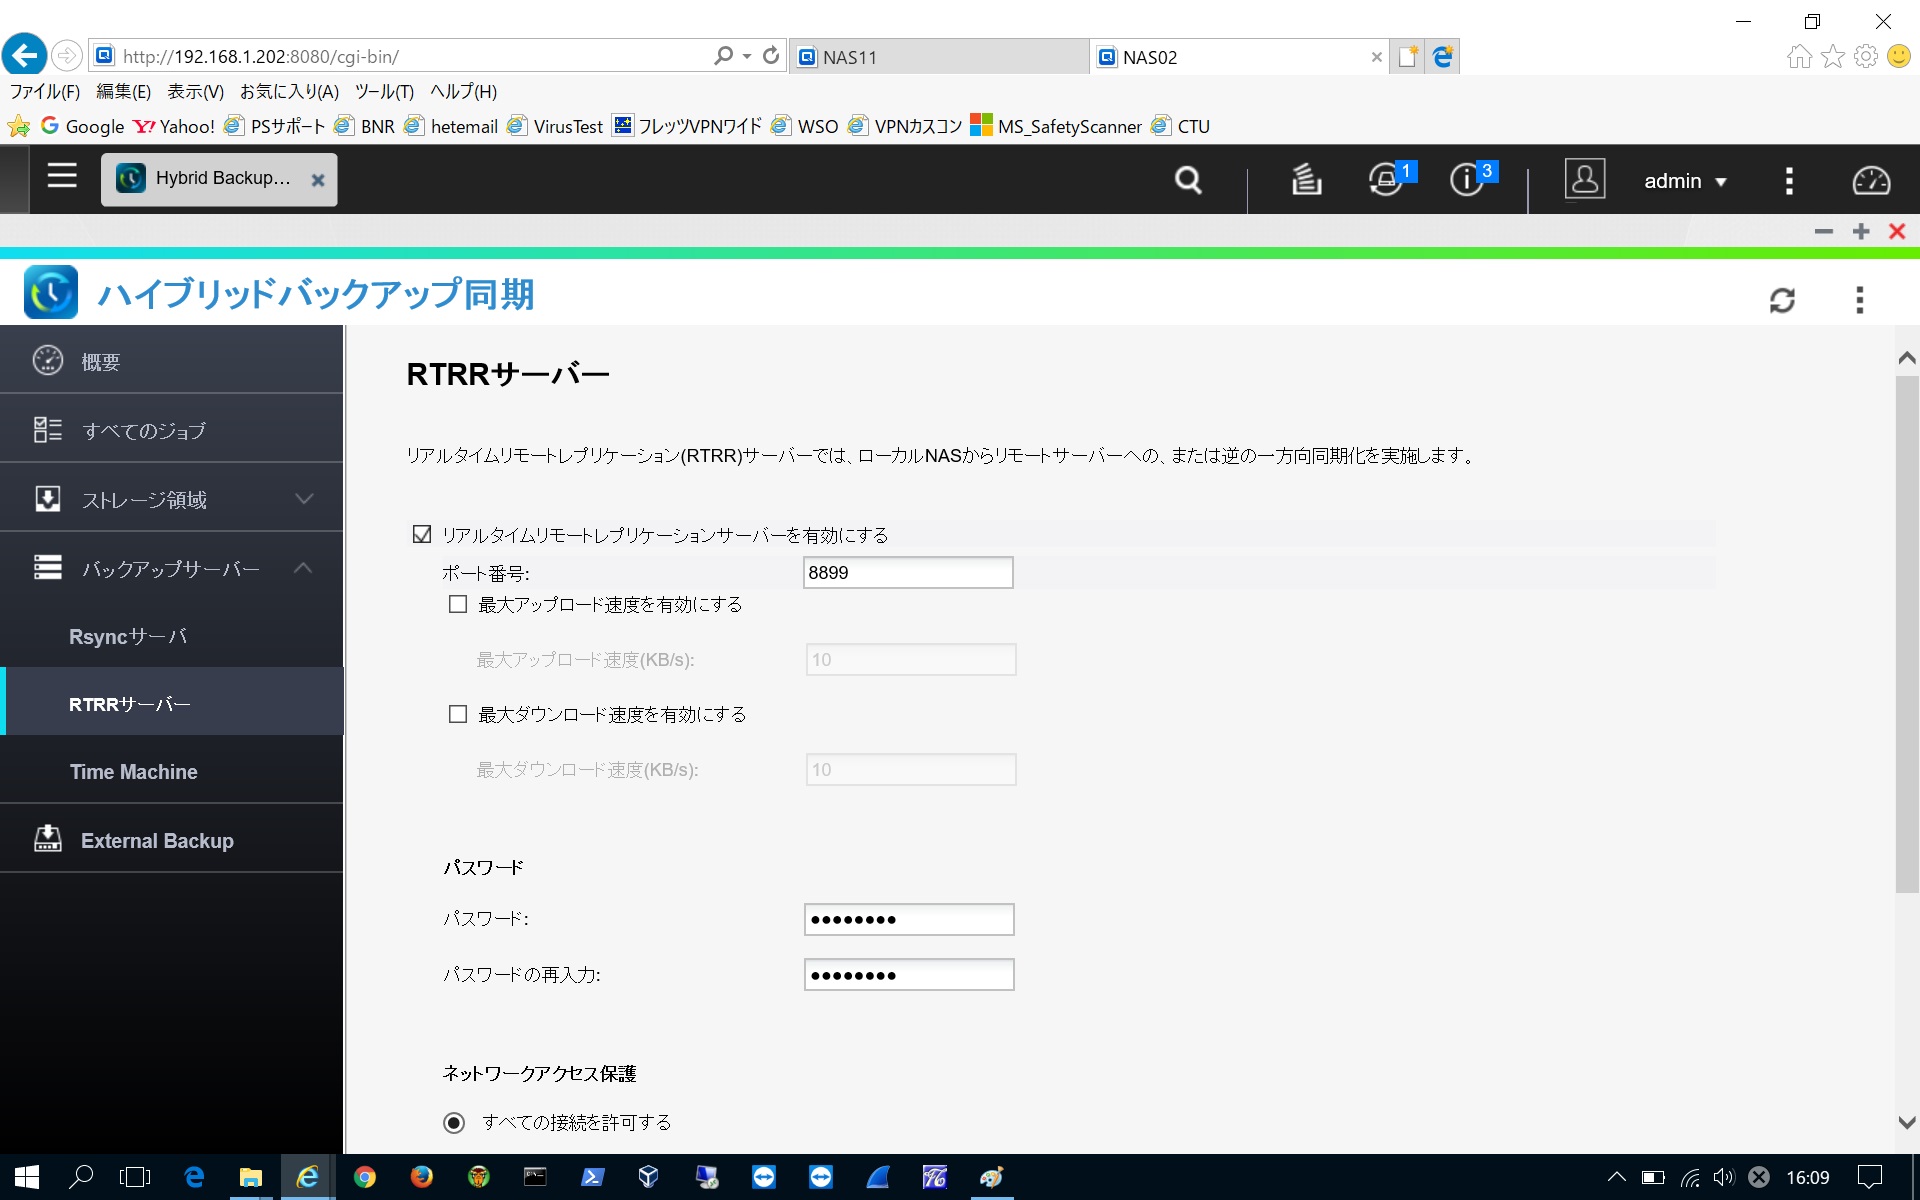The image size is (1920, 1200).
Task: Enable 最大アップロード速度を有効にする checkbox
Action: click(x=458, y=604)
